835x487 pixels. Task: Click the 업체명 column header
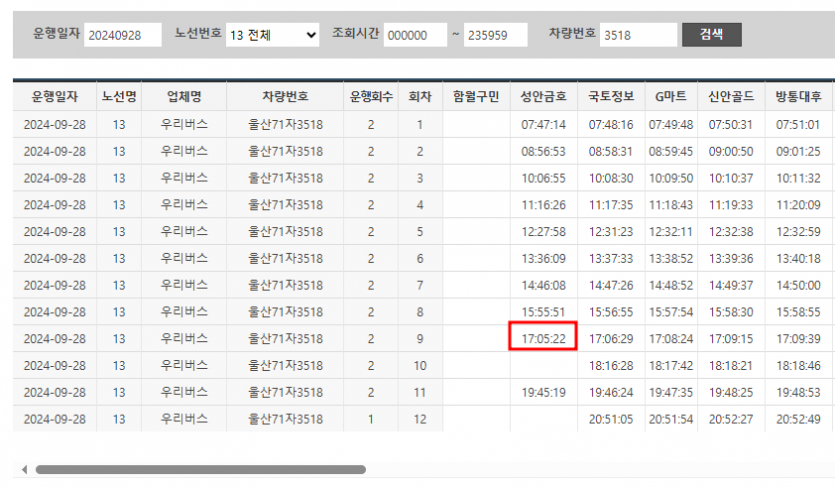coord(183,97)
